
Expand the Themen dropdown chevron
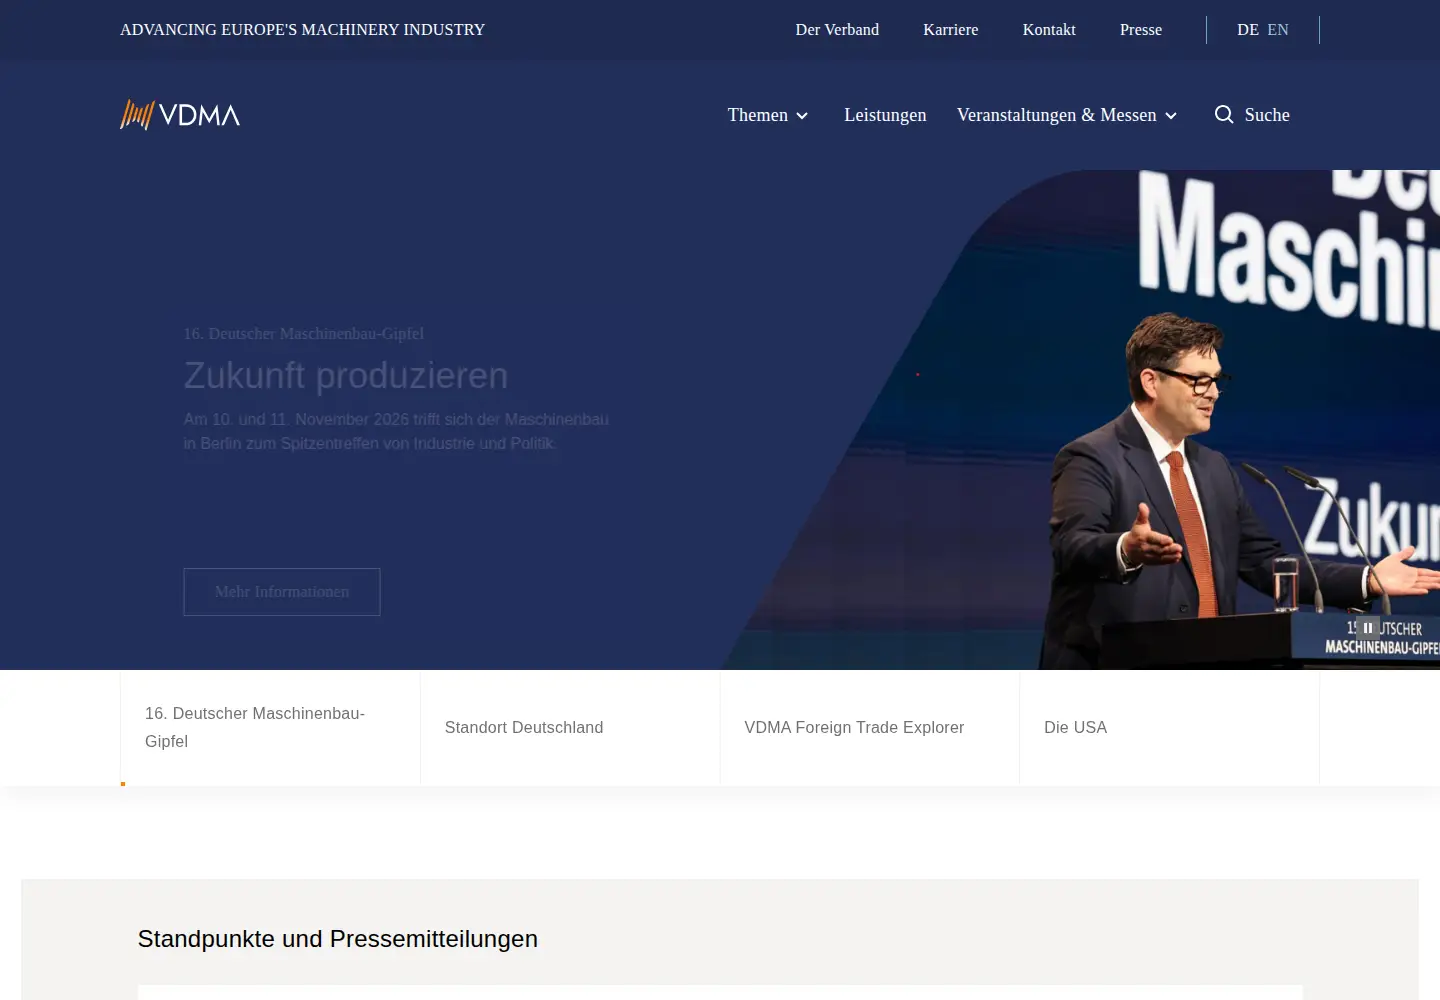pyautogui.click(x=802, y=116)
